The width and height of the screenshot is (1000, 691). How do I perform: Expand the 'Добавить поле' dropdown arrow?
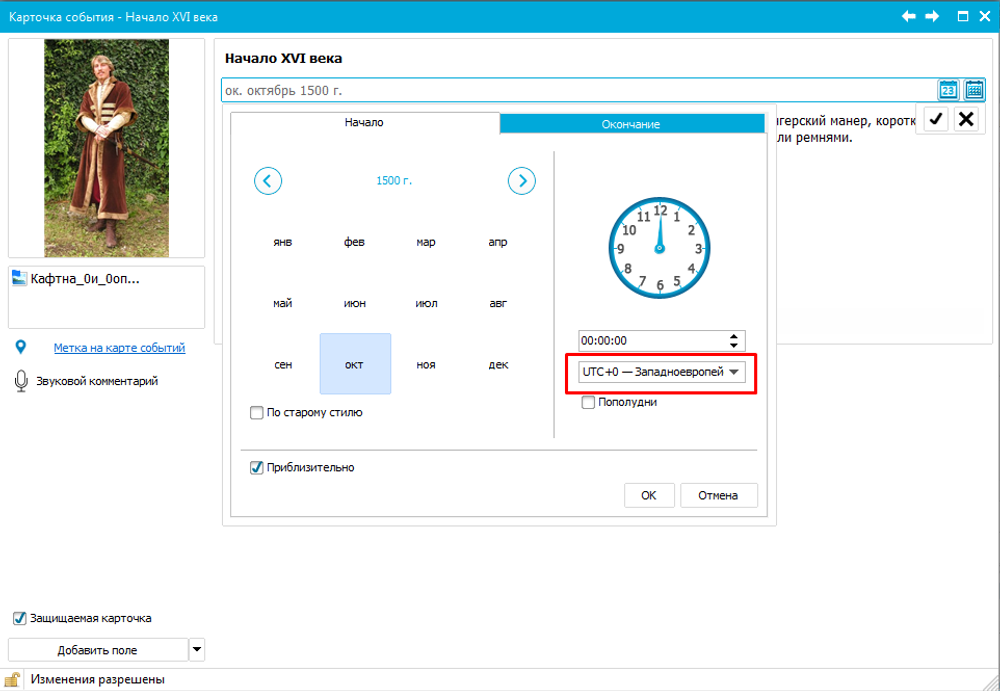pos(197,650)
